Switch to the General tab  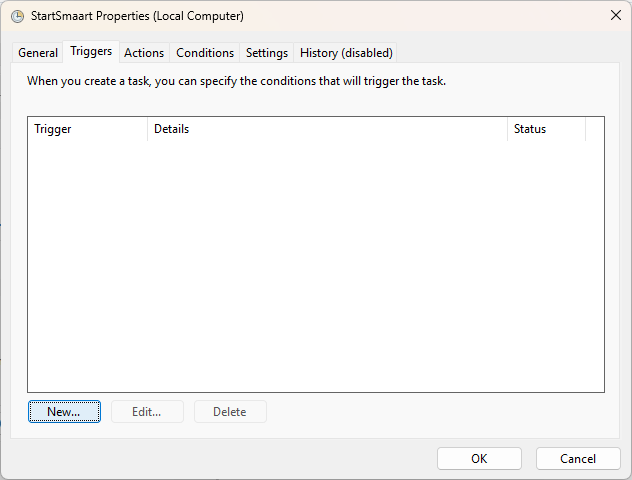coord(38,53)
